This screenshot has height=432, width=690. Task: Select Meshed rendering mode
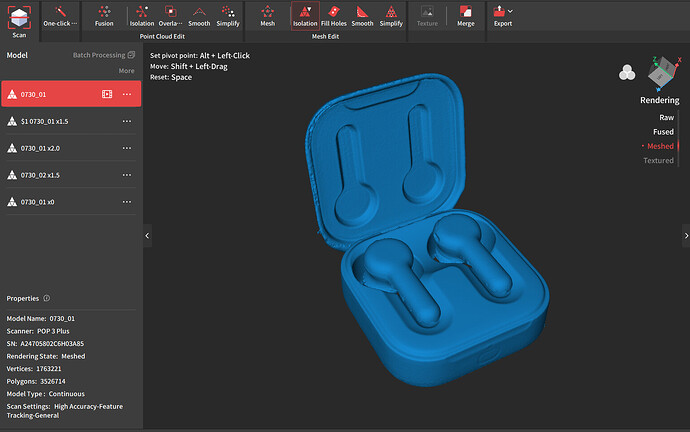[x=660, y=146]
